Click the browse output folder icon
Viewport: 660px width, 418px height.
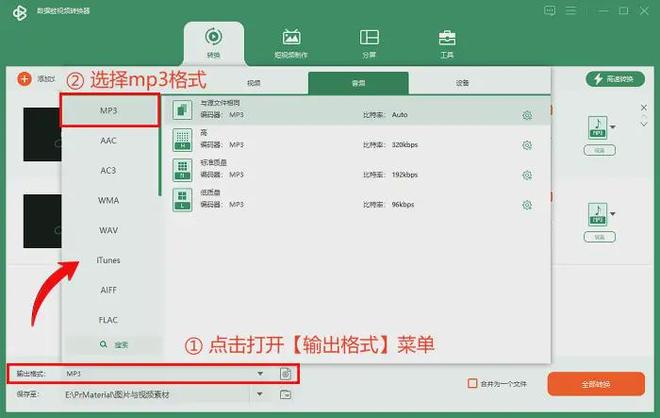click(285, 394)
